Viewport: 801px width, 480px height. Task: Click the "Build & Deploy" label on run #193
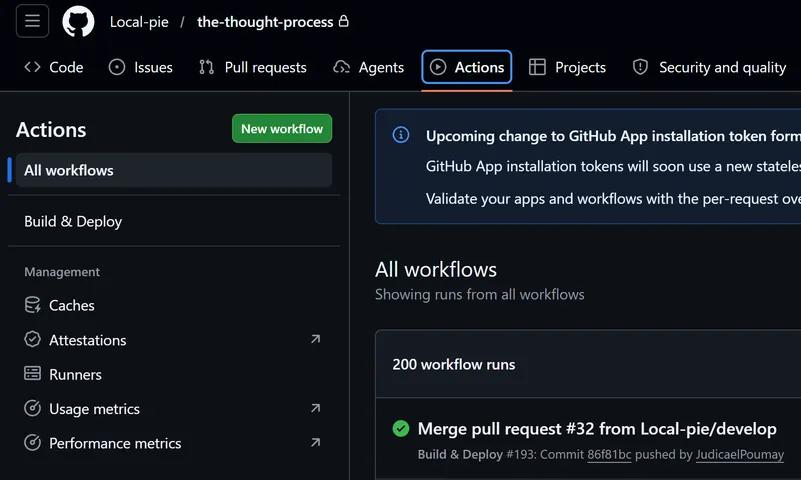point(460,454)
